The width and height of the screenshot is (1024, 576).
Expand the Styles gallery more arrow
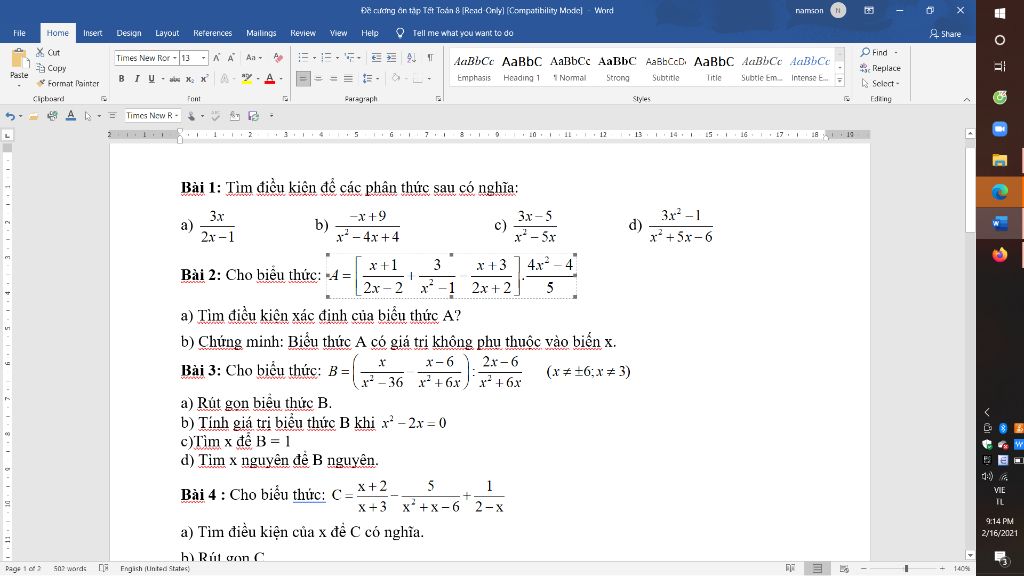840,81
